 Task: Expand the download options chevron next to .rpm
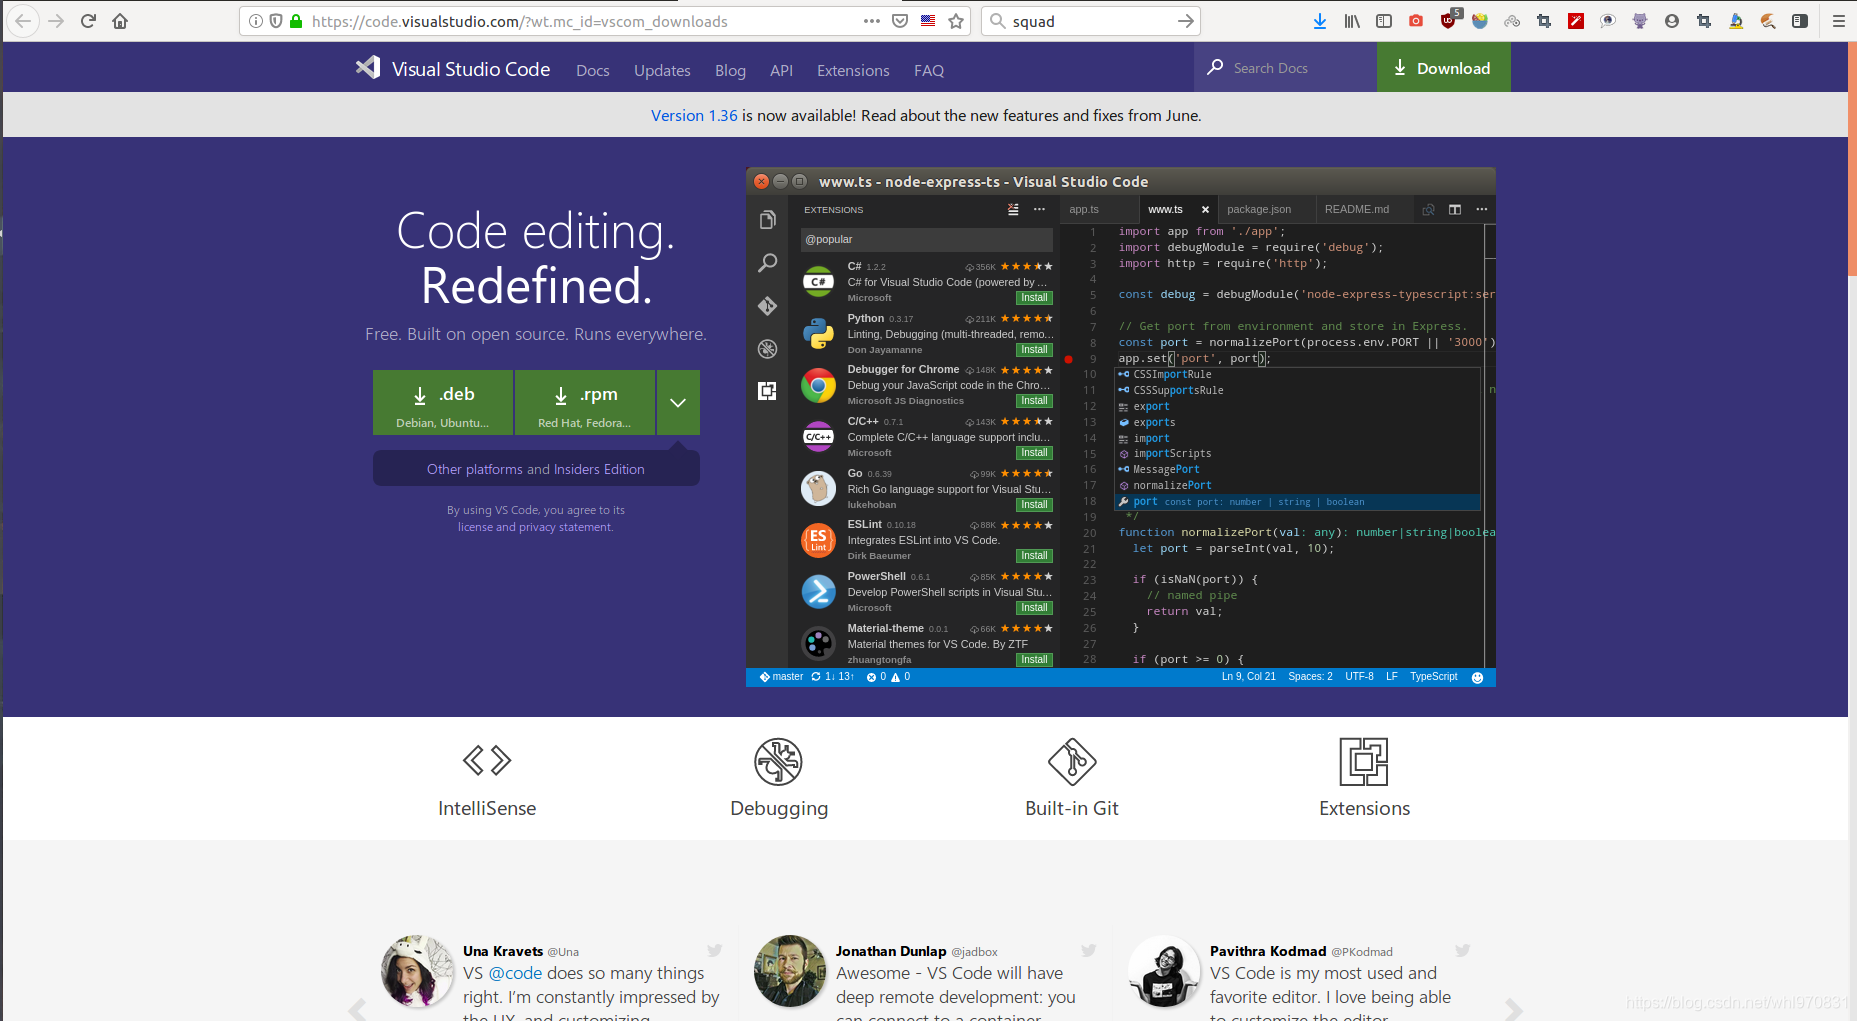tap(678, 402)
